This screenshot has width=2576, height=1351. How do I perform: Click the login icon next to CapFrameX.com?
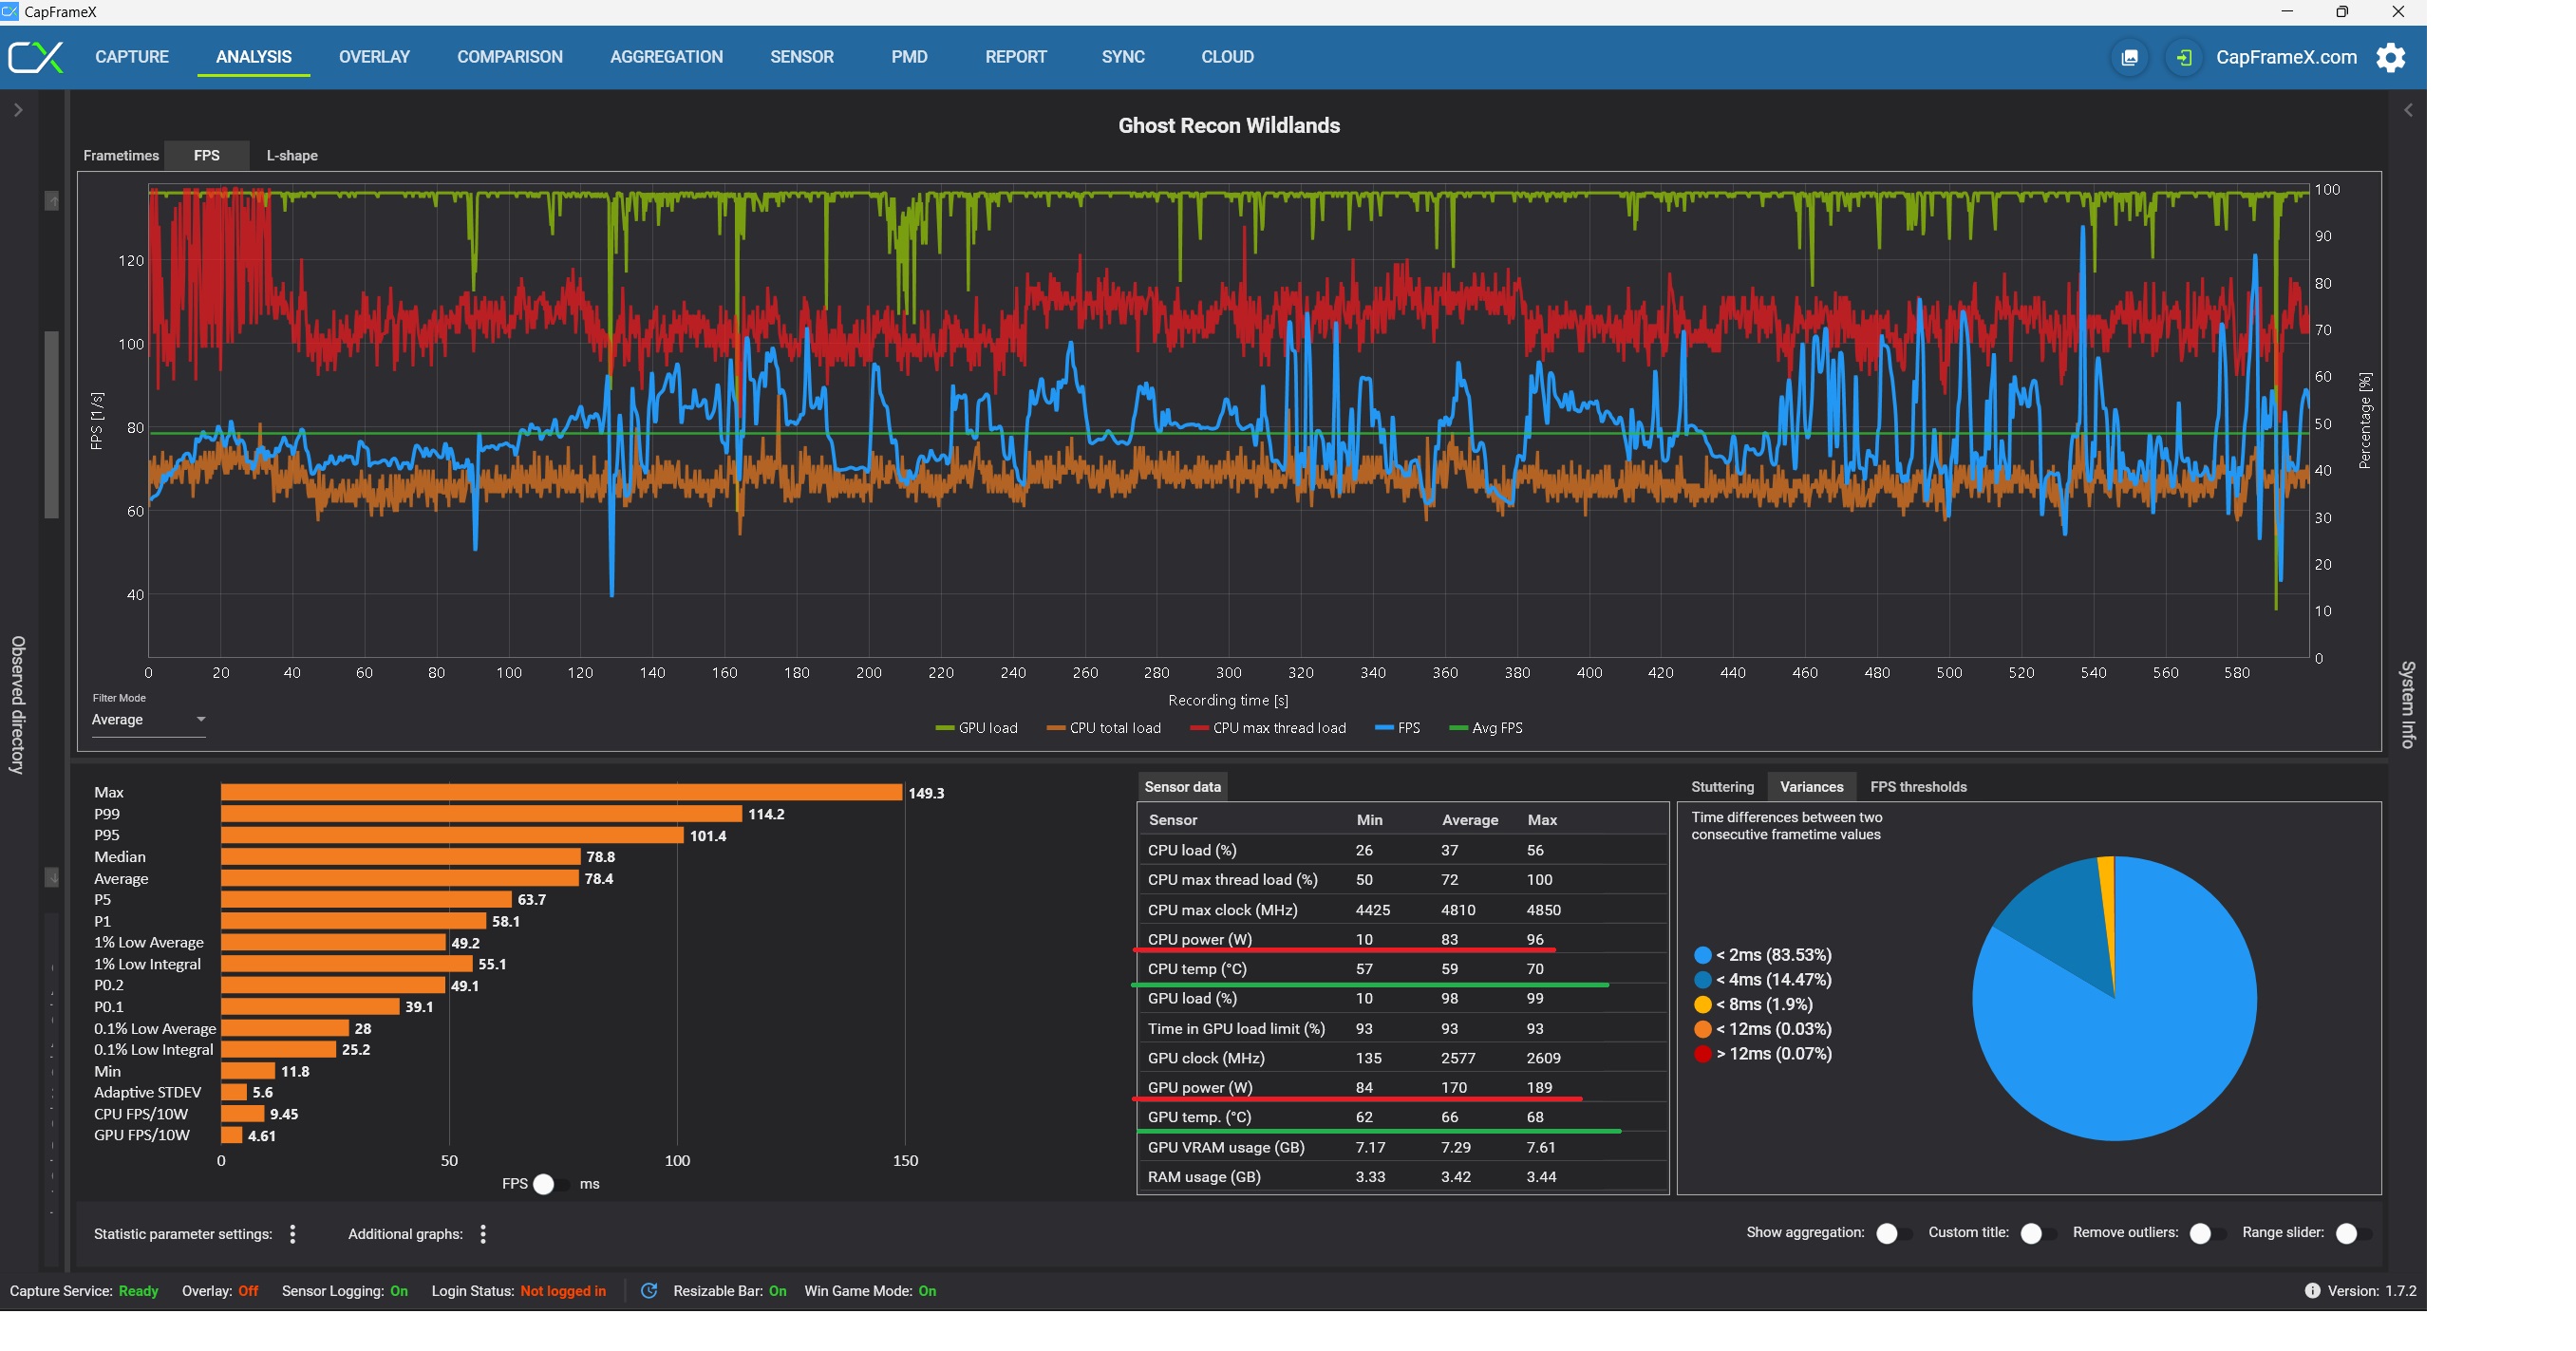point(2184,57)
